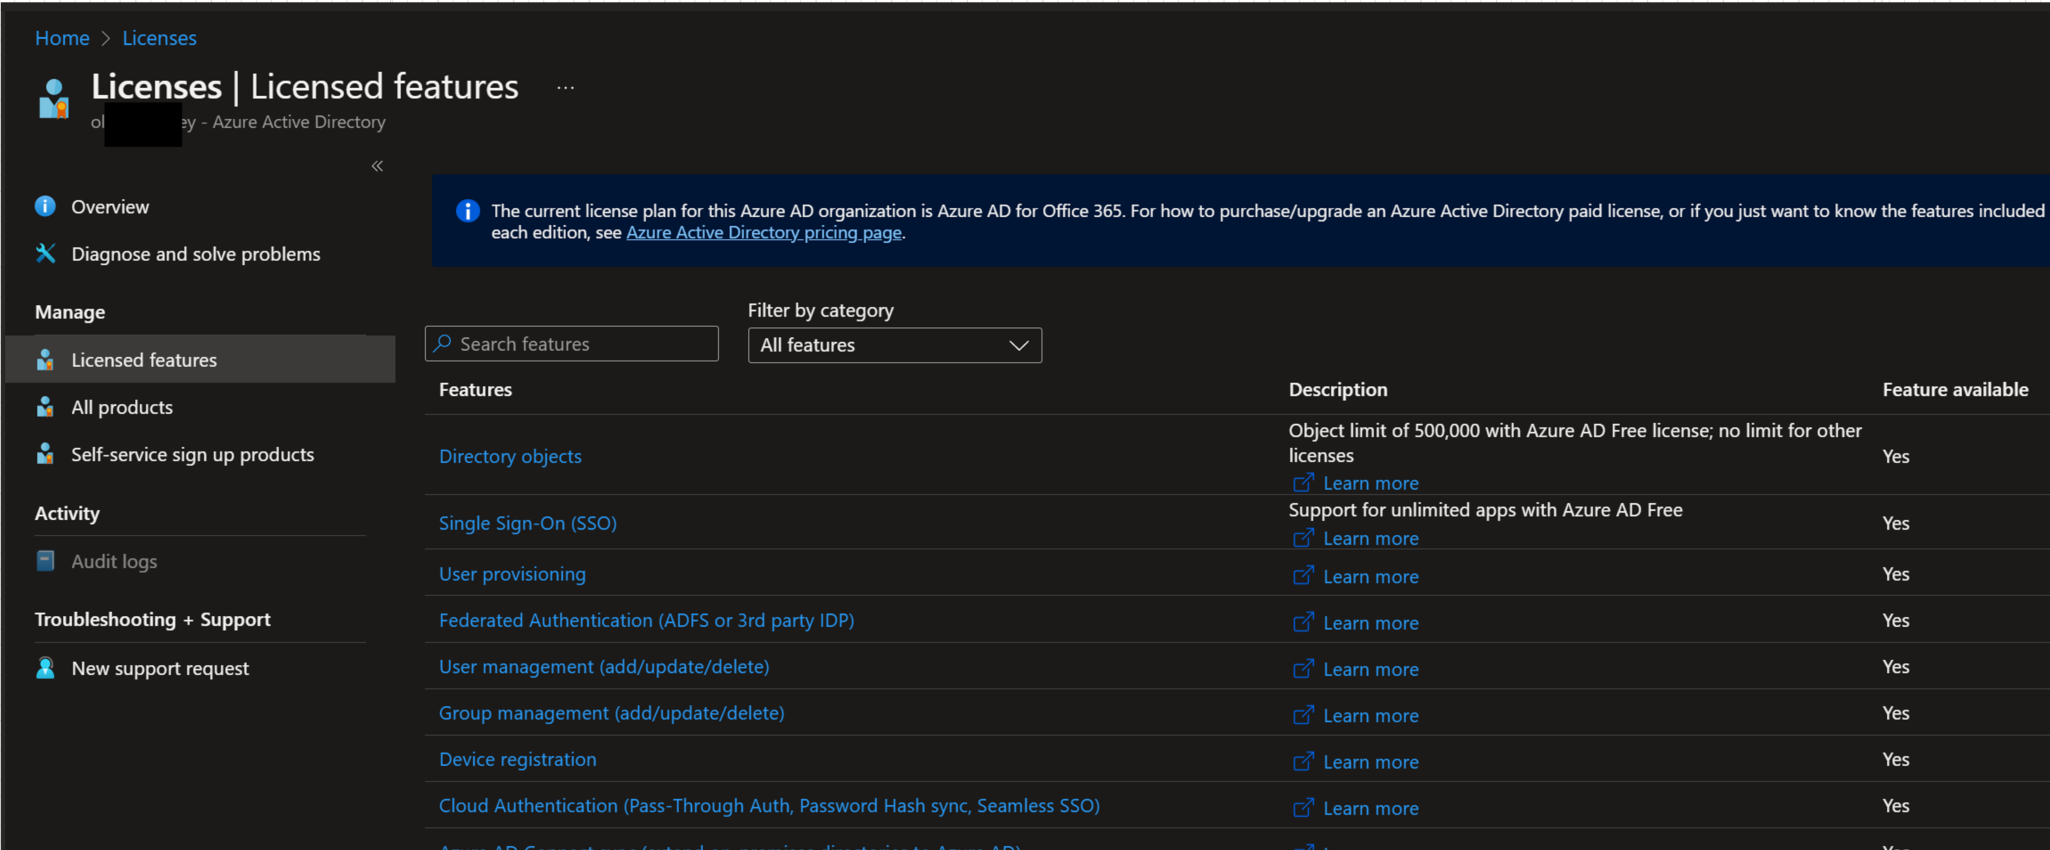Image resolution: width=2050 pixels, height=850 pixels.
Task: Open Group management (add/update/delete) link
Action: [611, 713]
